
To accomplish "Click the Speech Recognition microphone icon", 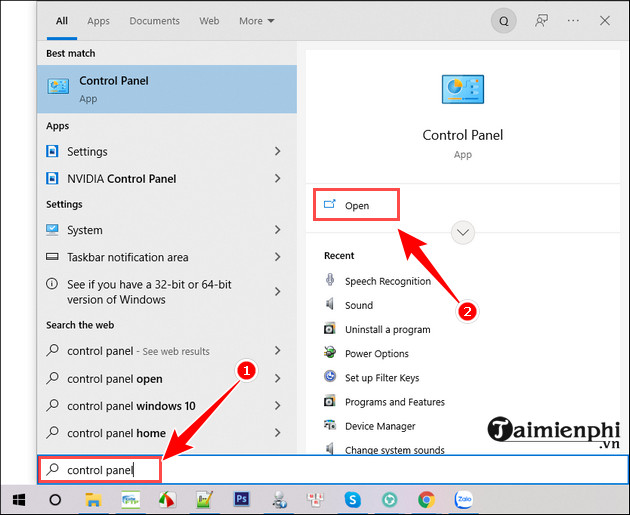I will click(x=330, y=280).
